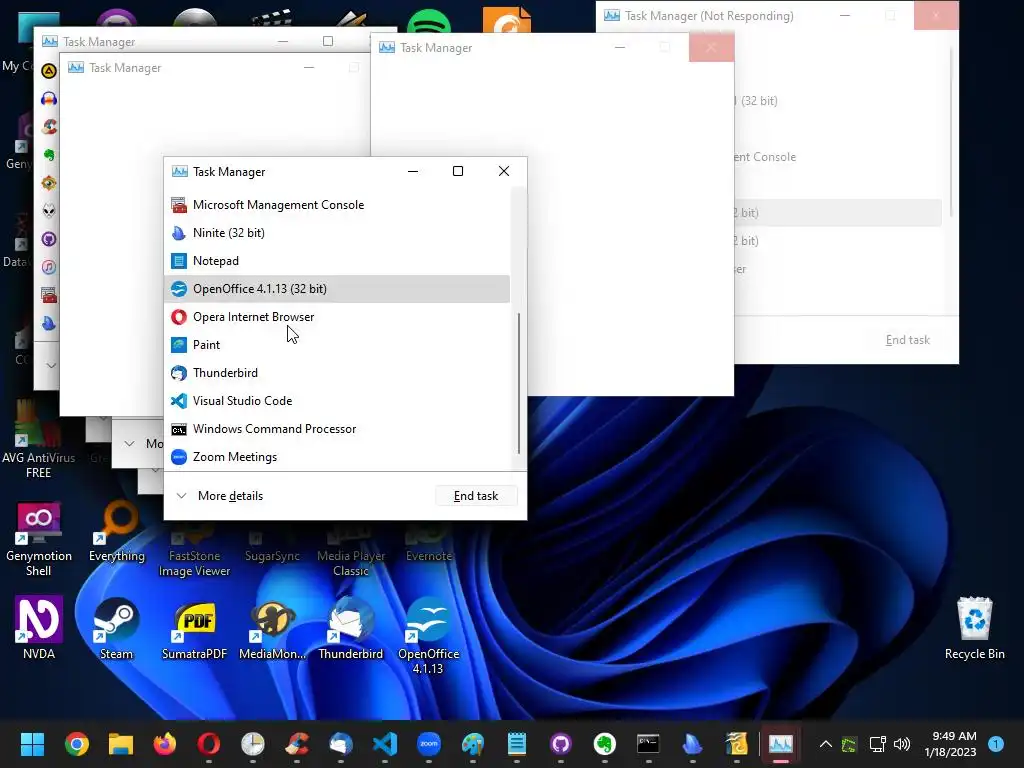Select SumatraPDF desktop shortcut
The height and width of the screenshot is (768, 1024).
click(194, 628)
